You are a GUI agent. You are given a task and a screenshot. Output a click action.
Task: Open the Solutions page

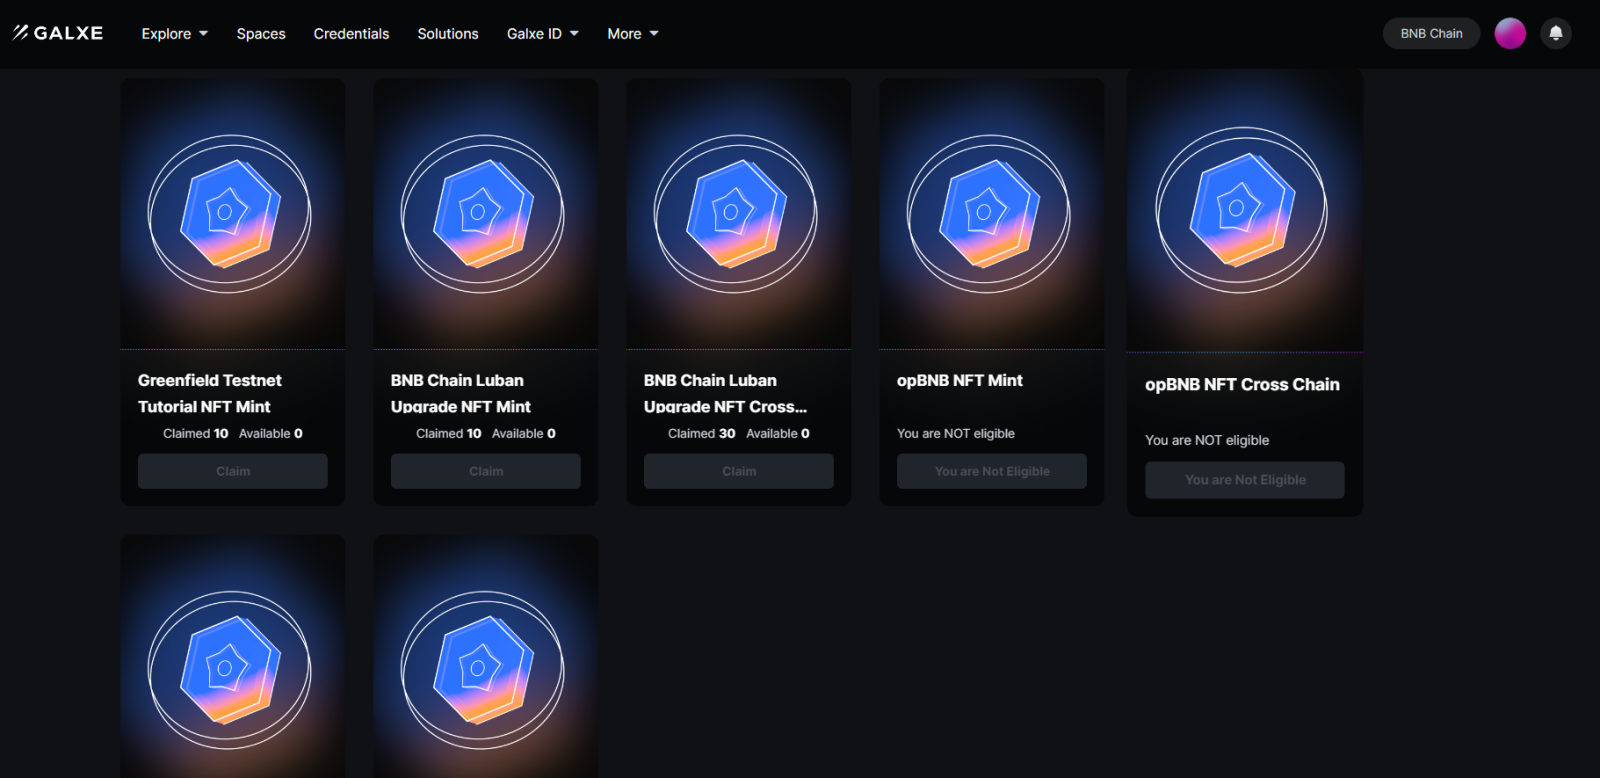(448, 33)
